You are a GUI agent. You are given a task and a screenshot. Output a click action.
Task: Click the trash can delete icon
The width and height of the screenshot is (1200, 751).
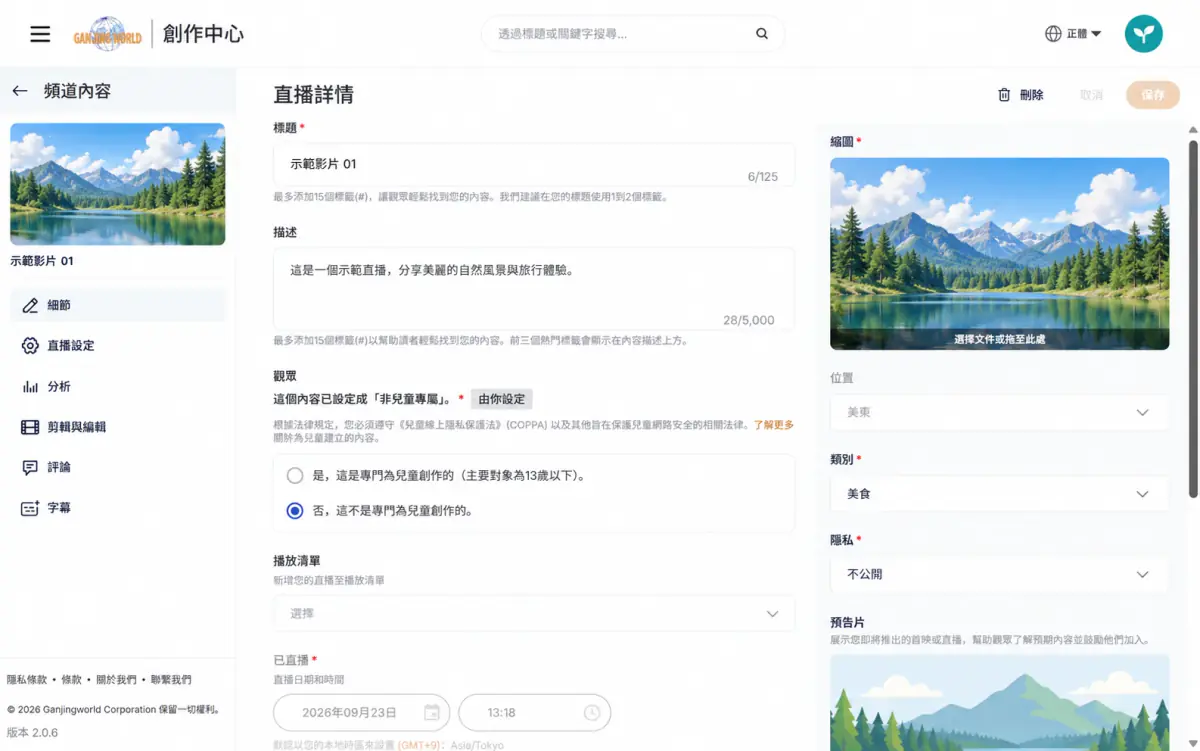click(1004, 95)
